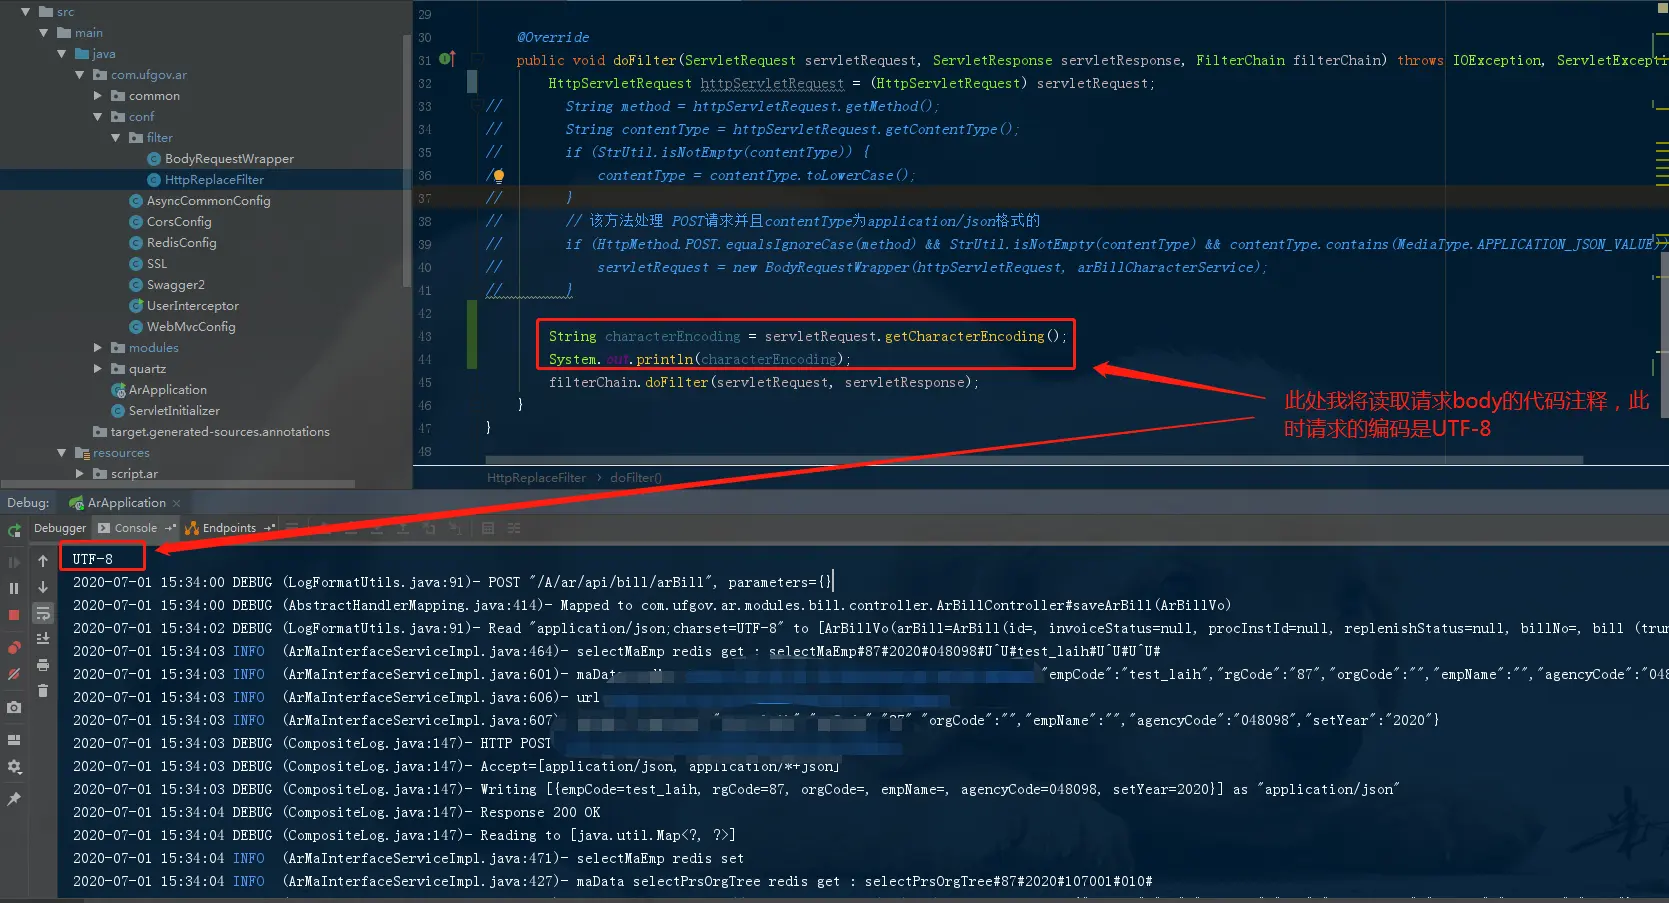Click the UTF-8 output line in console
Screen dimensions: 1669x903
click(92, 559)
